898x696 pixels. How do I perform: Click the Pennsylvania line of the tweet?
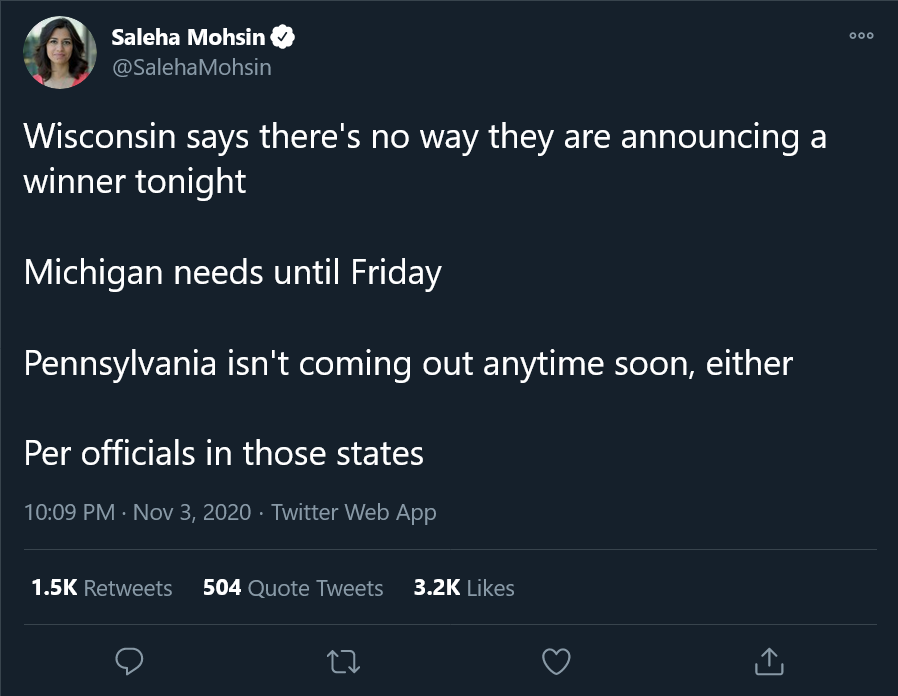click(x=408, y=363)
